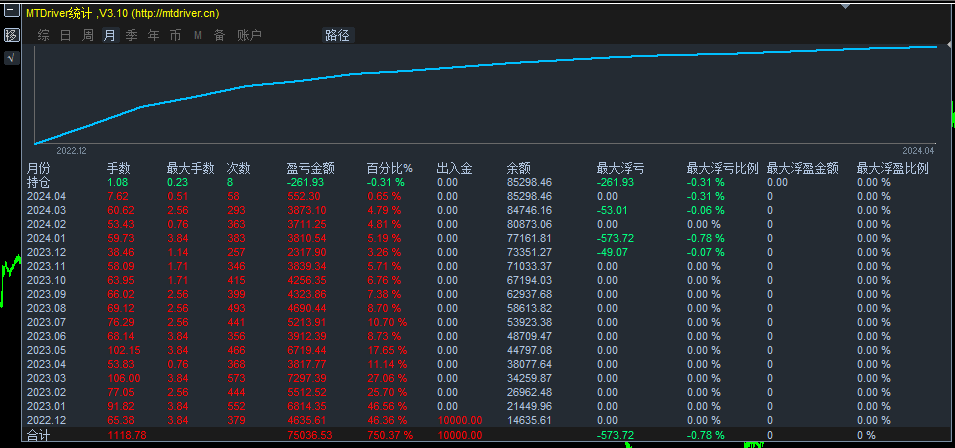
Task: Select the 2023.01 row label
Action: tap(44, 406)
